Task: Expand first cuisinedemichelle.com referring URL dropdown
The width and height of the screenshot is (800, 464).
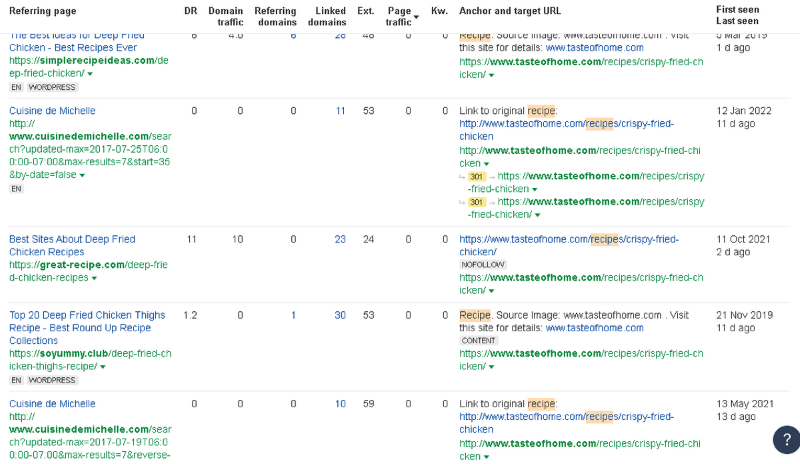Action: tap(82, 176)
